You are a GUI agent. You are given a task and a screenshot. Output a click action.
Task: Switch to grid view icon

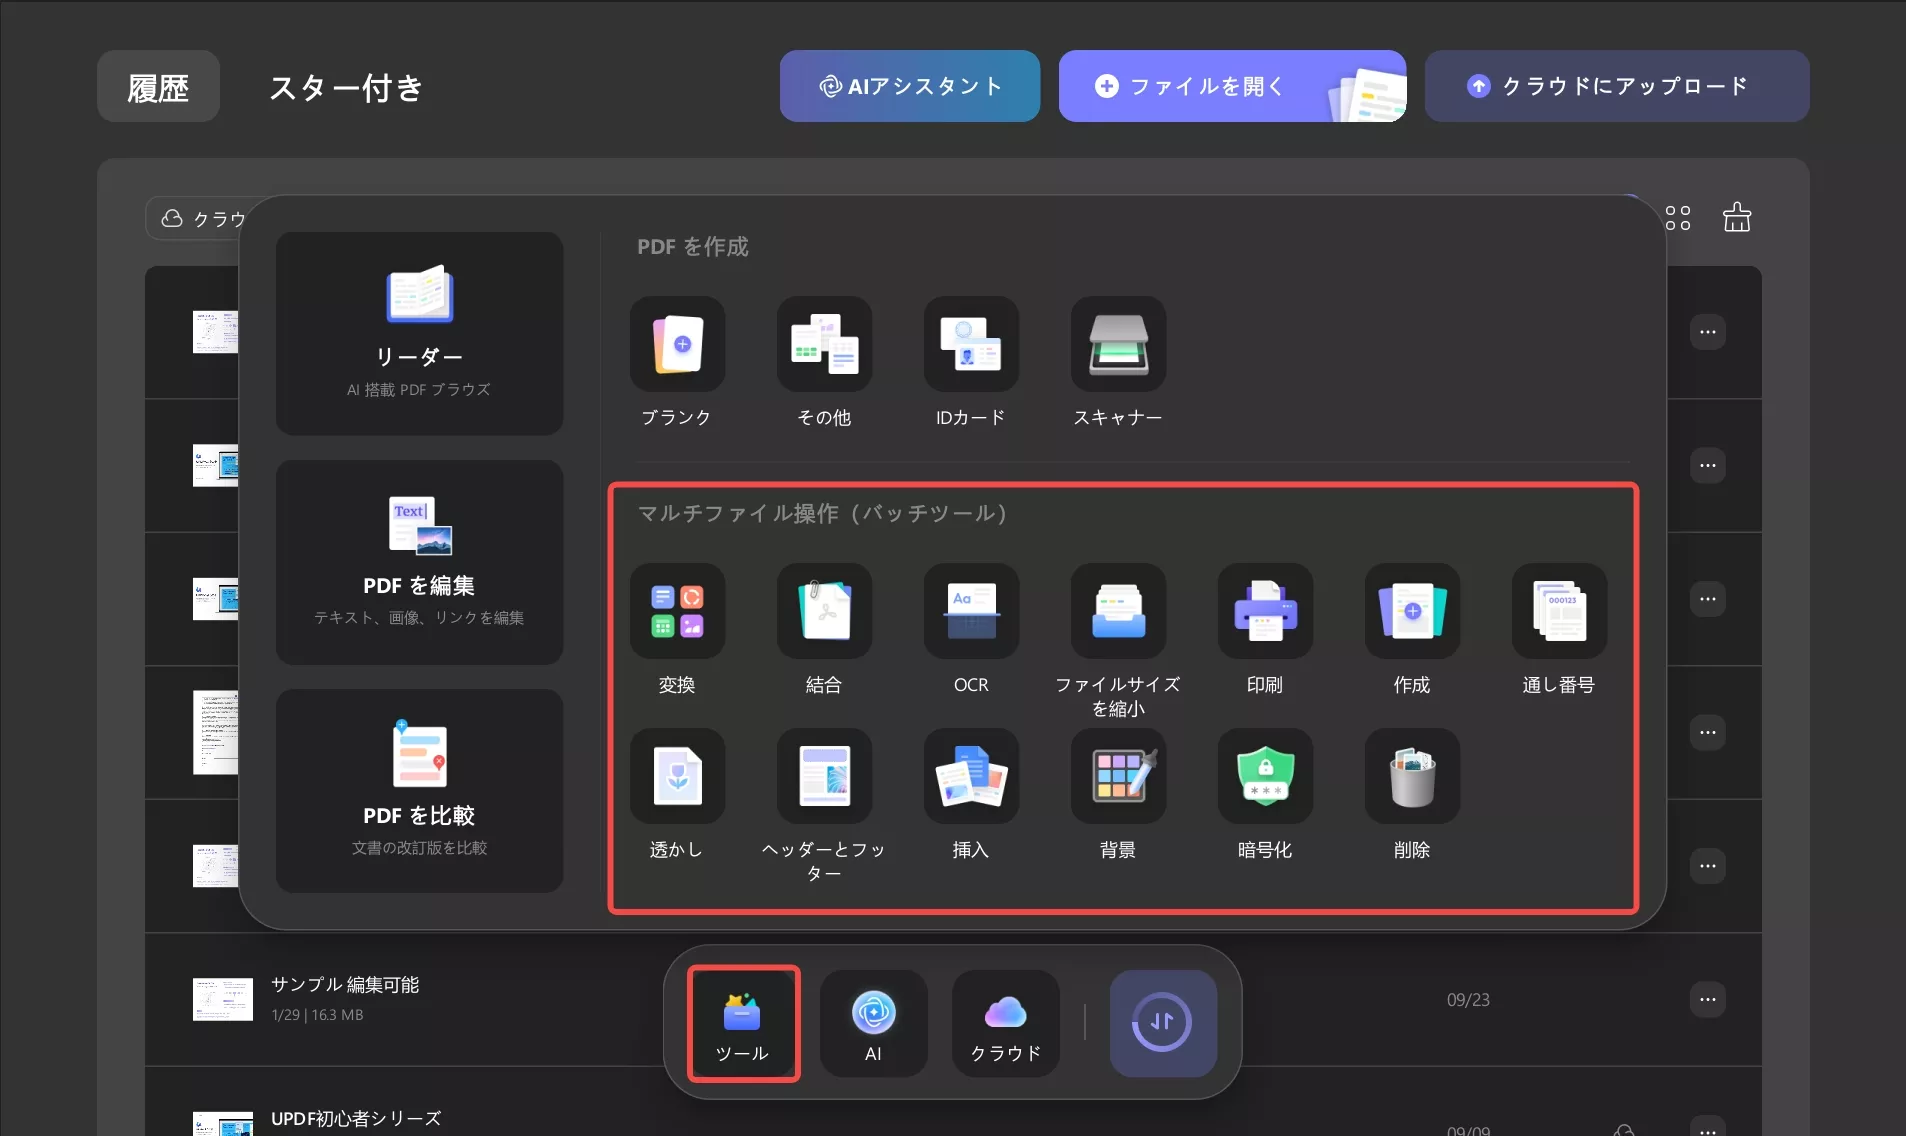pos(1678,218)
